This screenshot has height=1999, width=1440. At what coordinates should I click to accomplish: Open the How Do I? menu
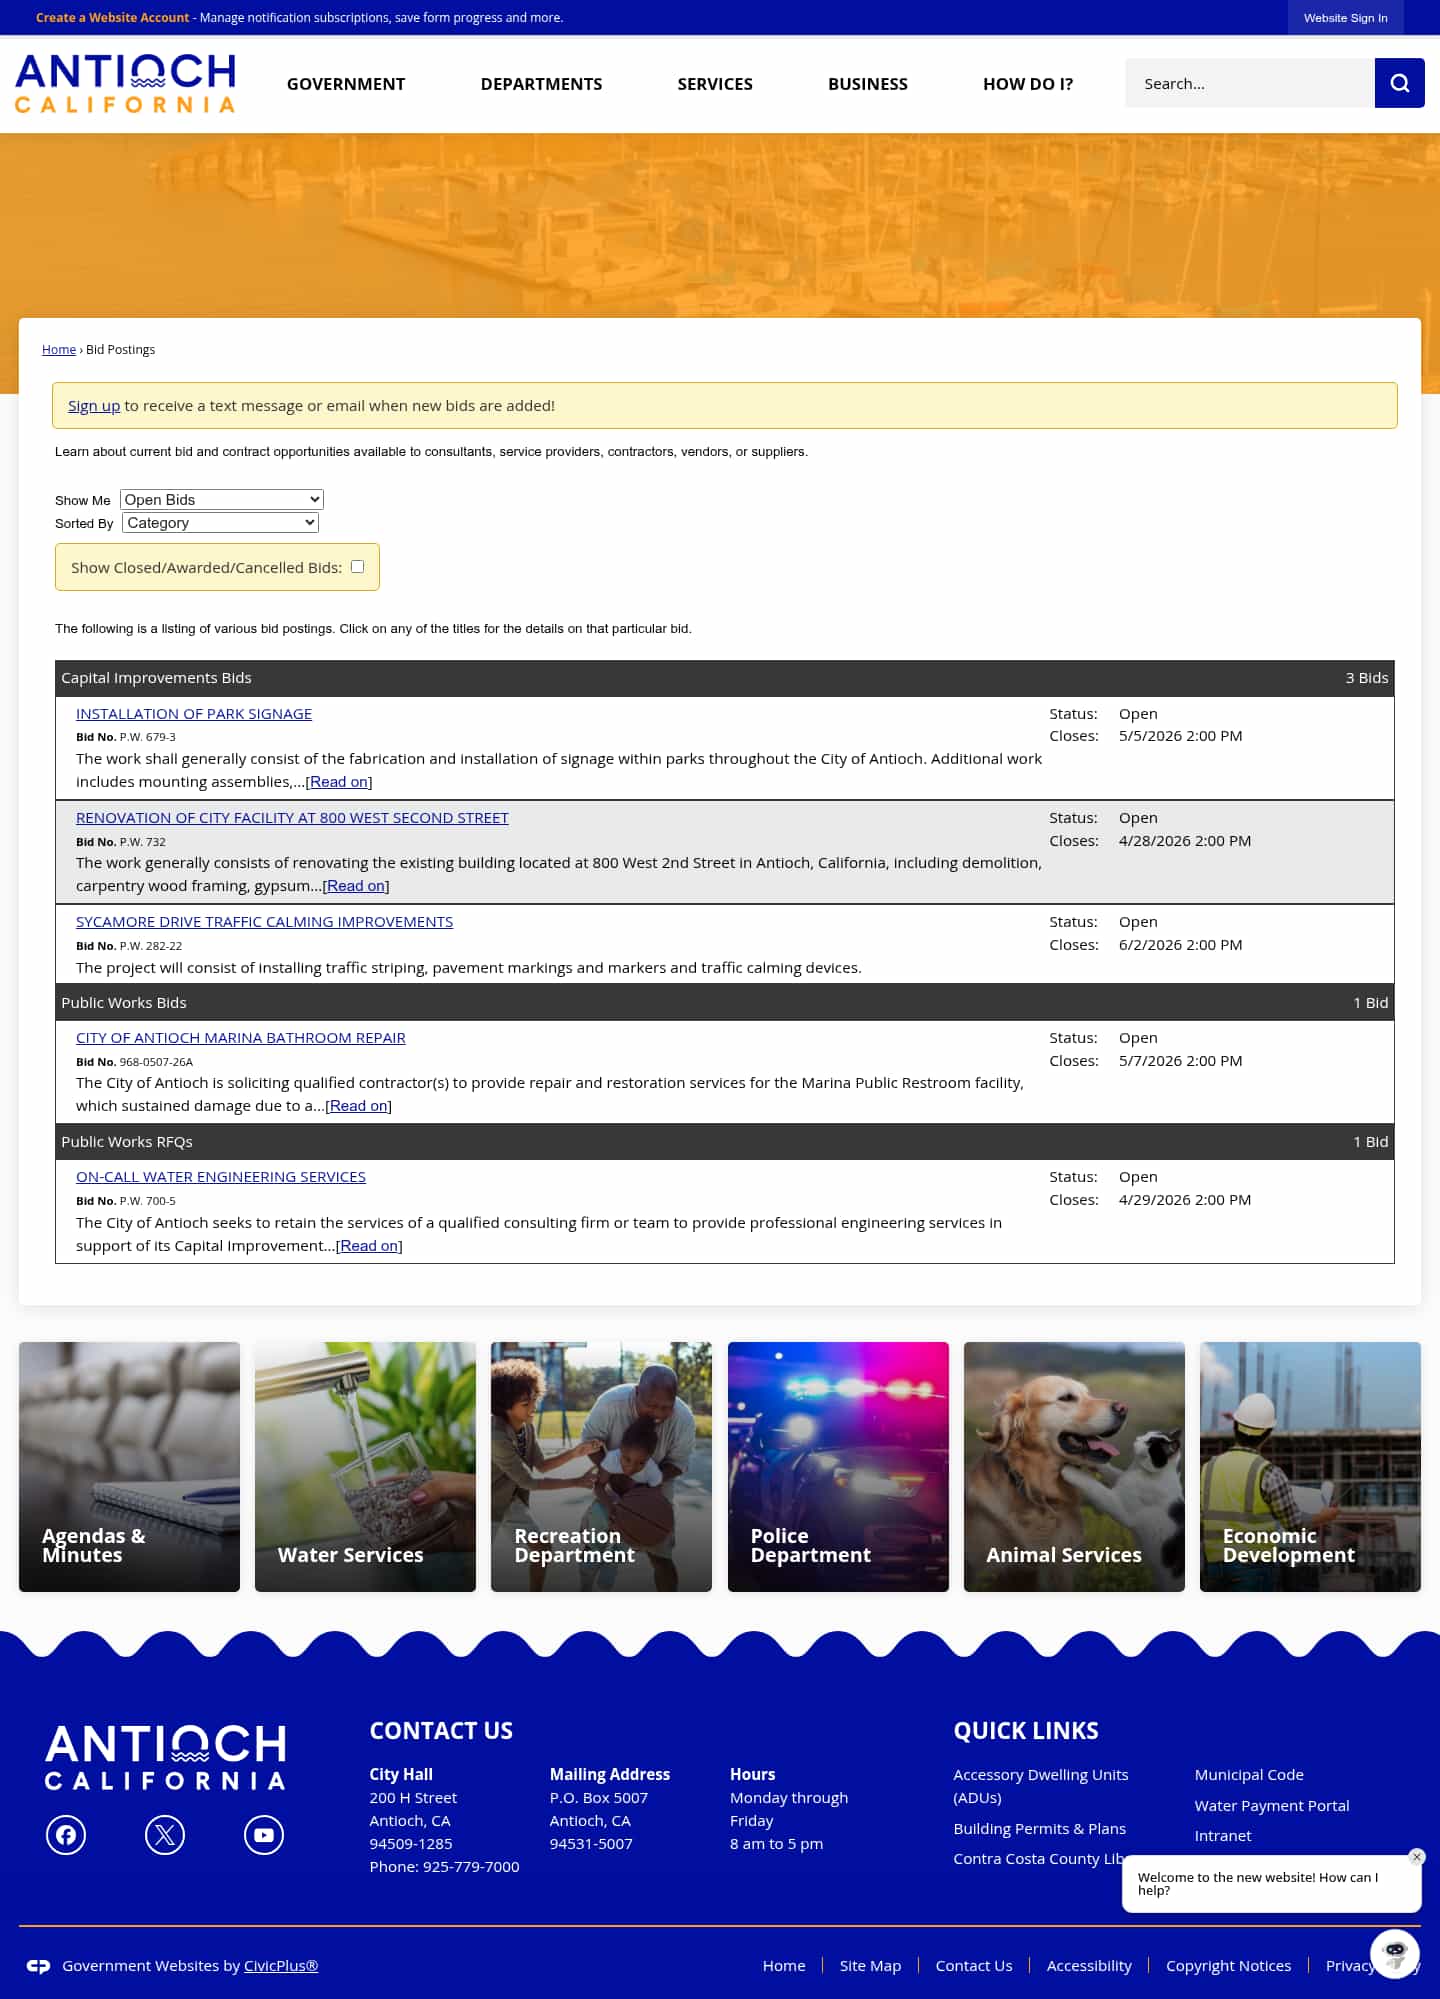(1028, 84)
